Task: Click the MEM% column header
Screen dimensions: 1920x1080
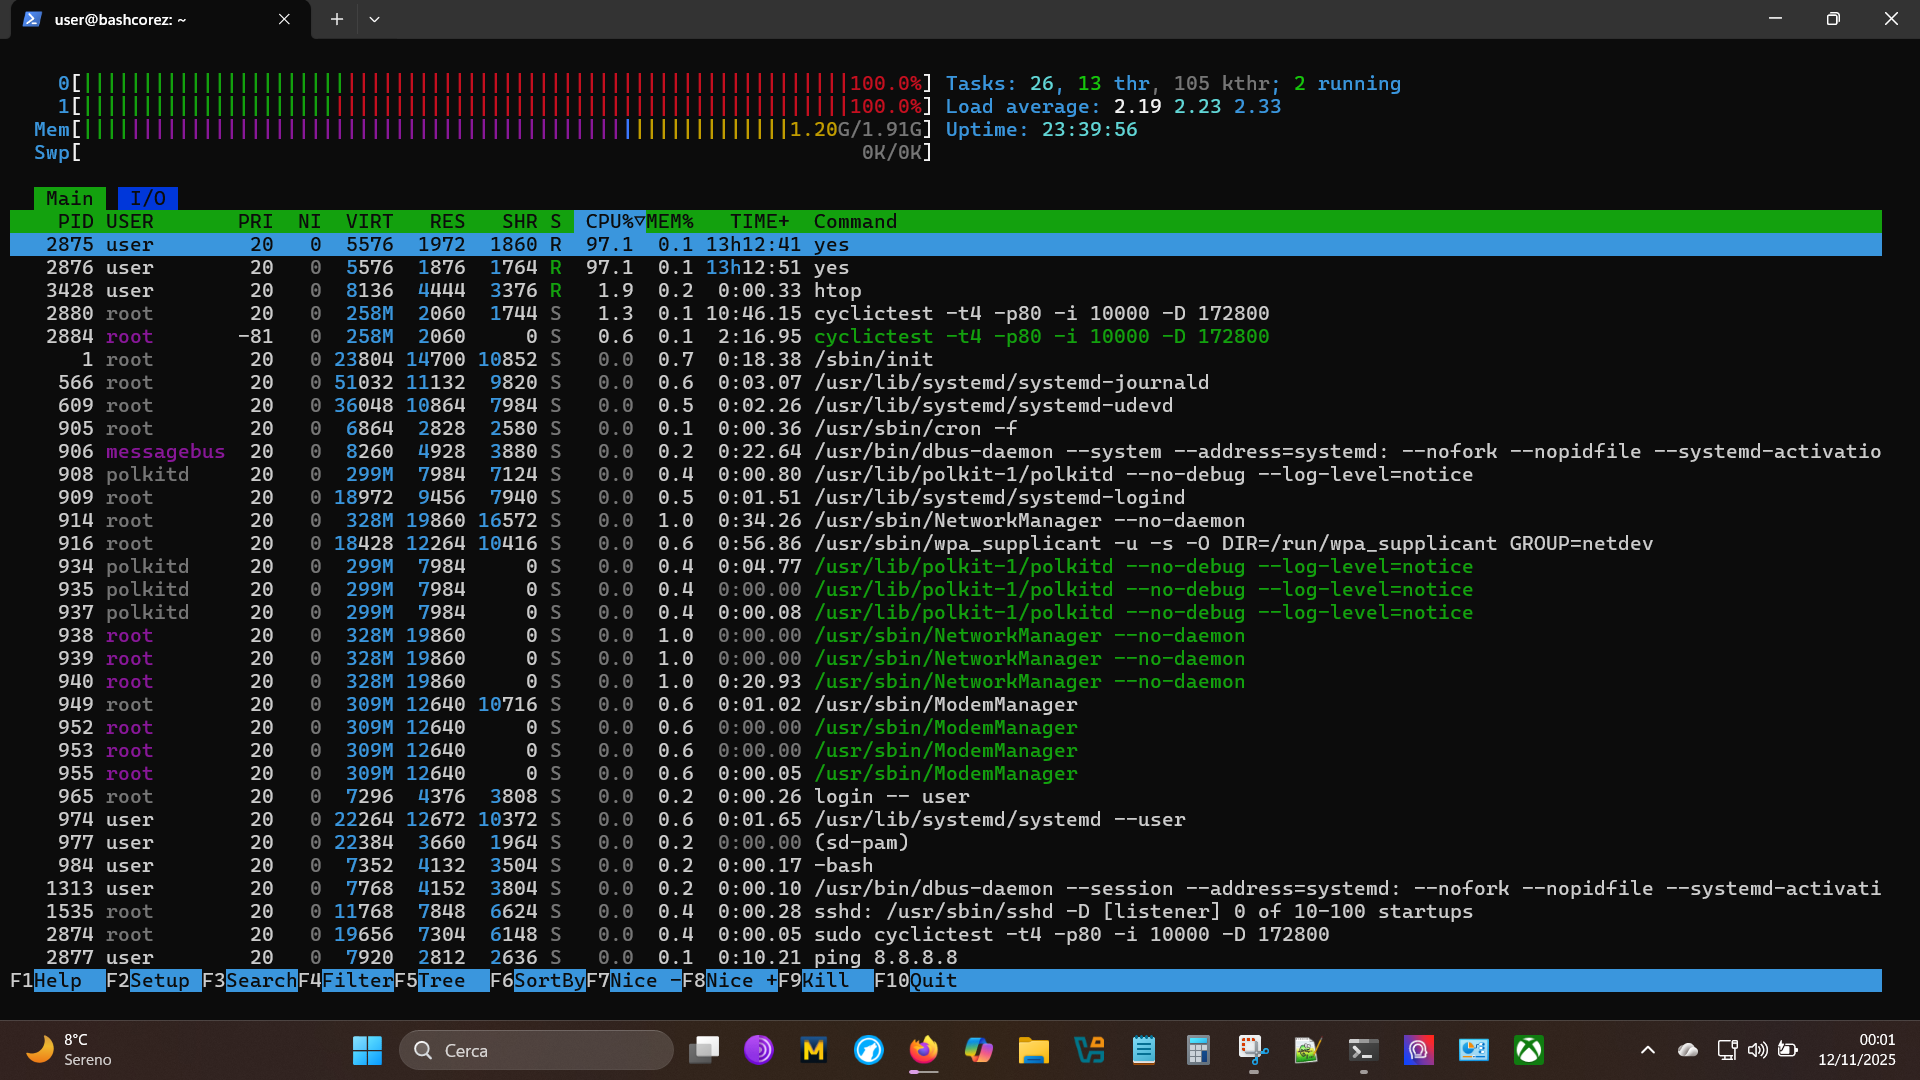Action: point(670,221)
